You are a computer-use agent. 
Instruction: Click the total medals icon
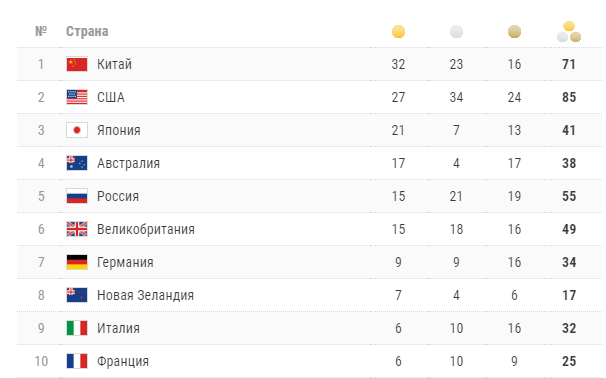[x=569, y=31]
